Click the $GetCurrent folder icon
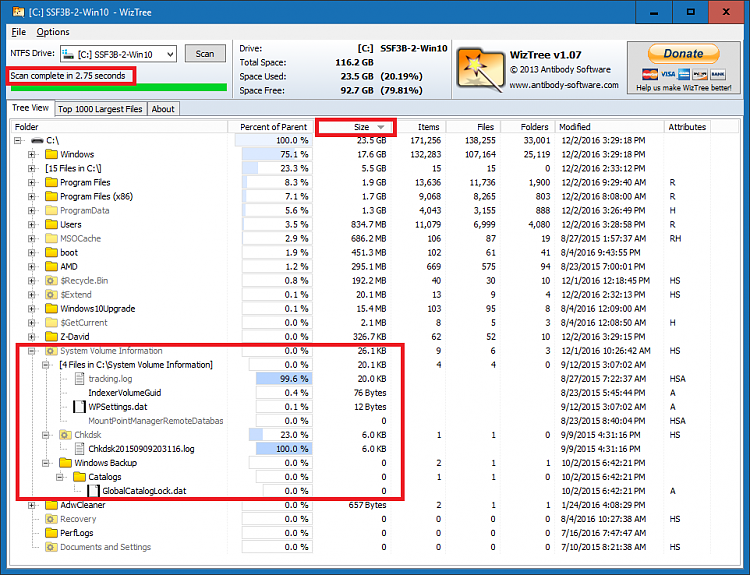The image size is (750, 575). tap(51, 322)
